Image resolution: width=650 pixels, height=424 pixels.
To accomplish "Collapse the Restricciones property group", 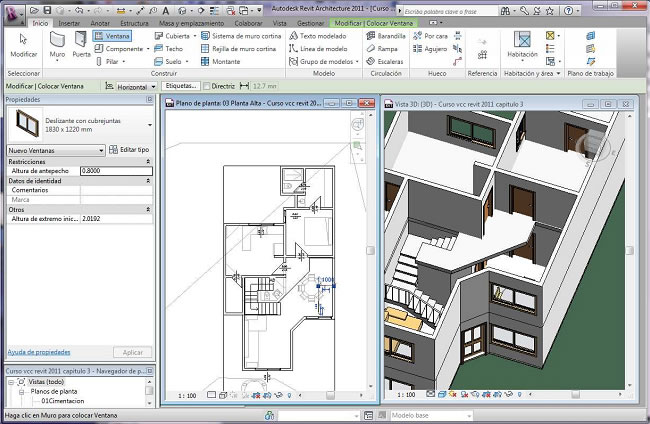I will [149, 161].
